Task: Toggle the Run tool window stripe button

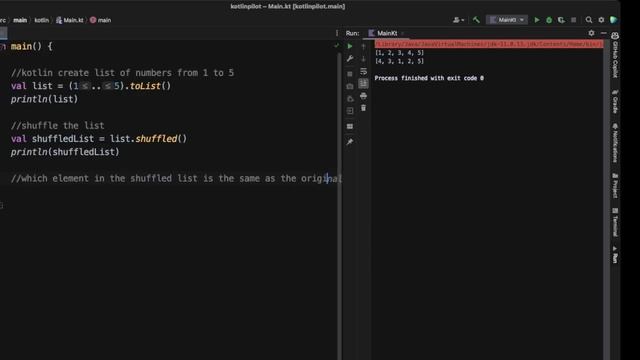Action: 615,254
